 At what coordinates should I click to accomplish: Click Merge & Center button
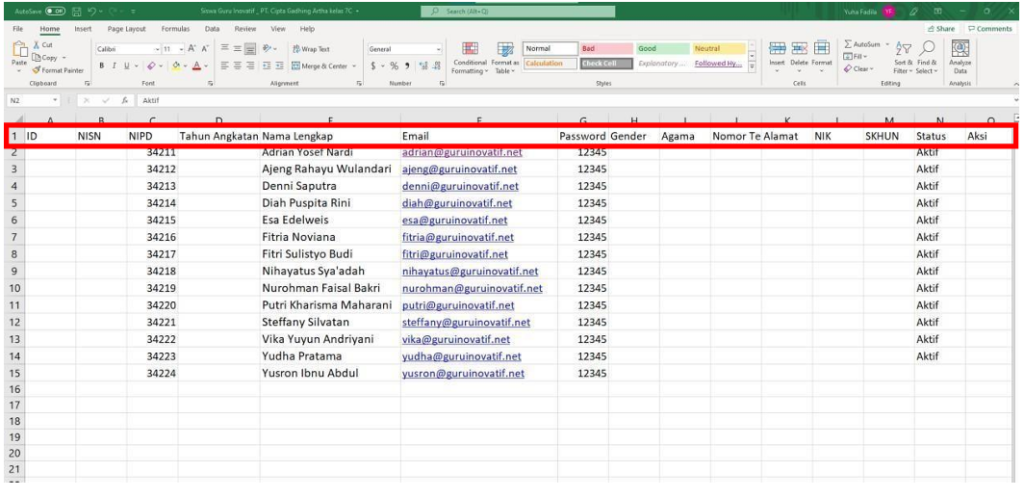click(x=319, y=66)
